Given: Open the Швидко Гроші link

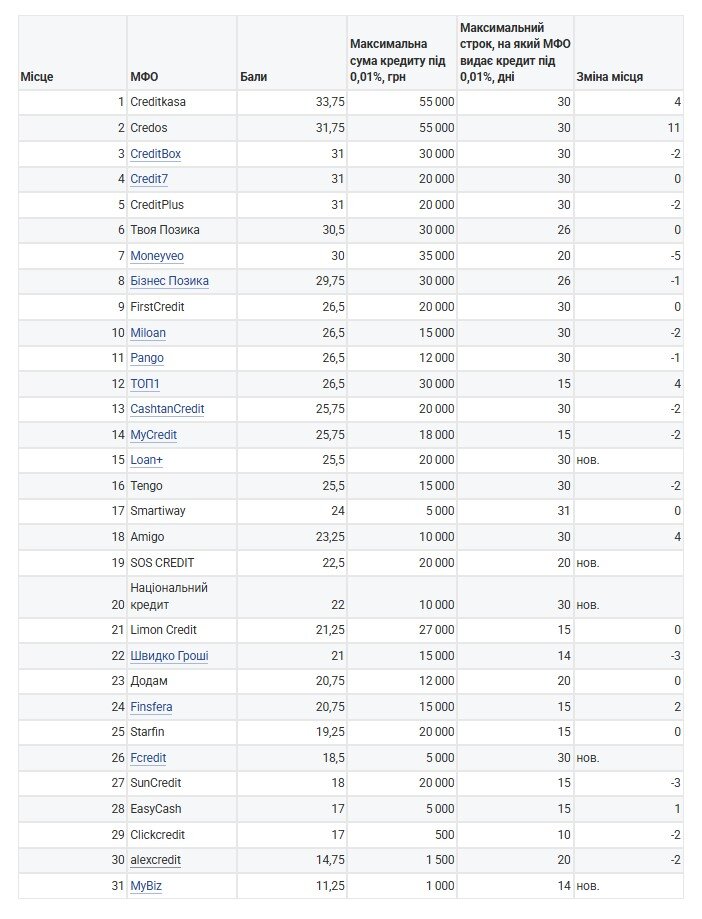Looking at the screenshot, I should (169, 655).
